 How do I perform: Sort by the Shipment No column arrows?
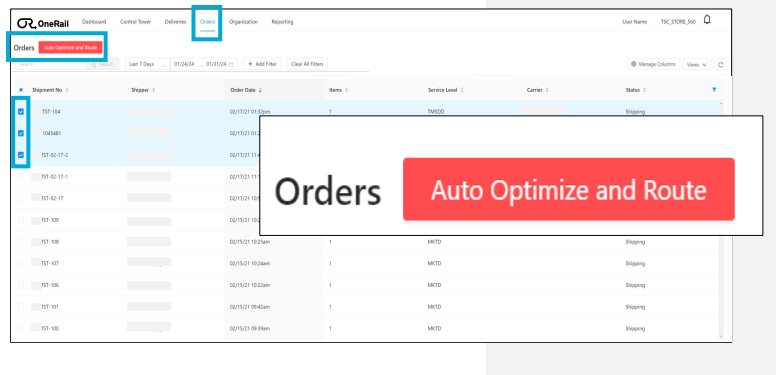coord(67,90)
